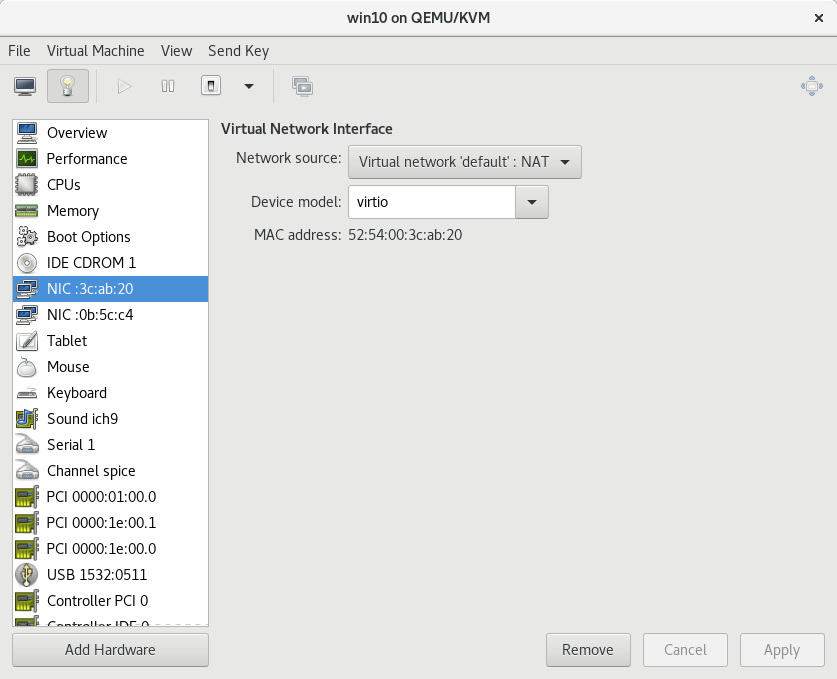Screen dimensions: 837x679
Task: Expand the shutdown options dropdown arrow
Action: (249, 86)
